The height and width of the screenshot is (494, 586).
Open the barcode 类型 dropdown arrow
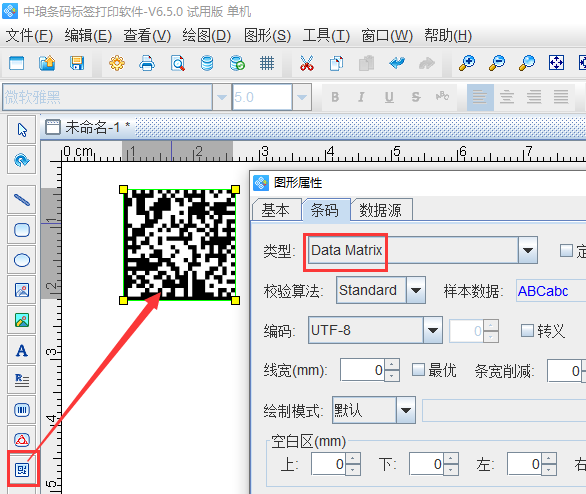point(528,250)
